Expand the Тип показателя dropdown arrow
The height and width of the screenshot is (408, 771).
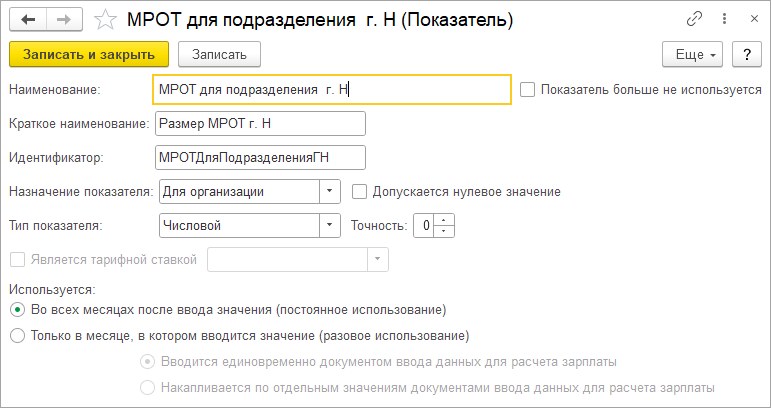click(x=330, y=226)
